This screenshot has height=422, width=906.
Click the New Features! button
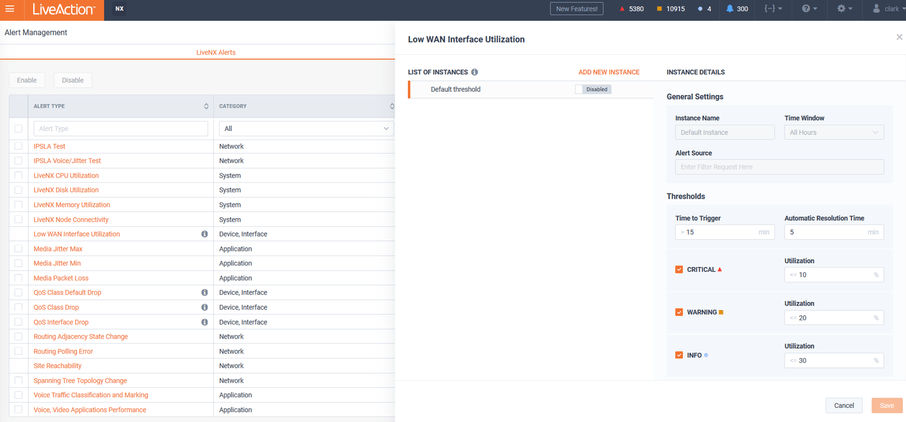577,9
